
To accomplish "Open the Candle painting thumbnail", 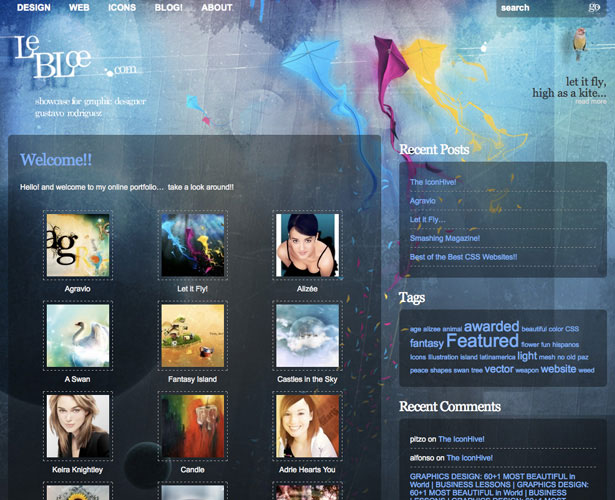I will [x=193, y=426].
